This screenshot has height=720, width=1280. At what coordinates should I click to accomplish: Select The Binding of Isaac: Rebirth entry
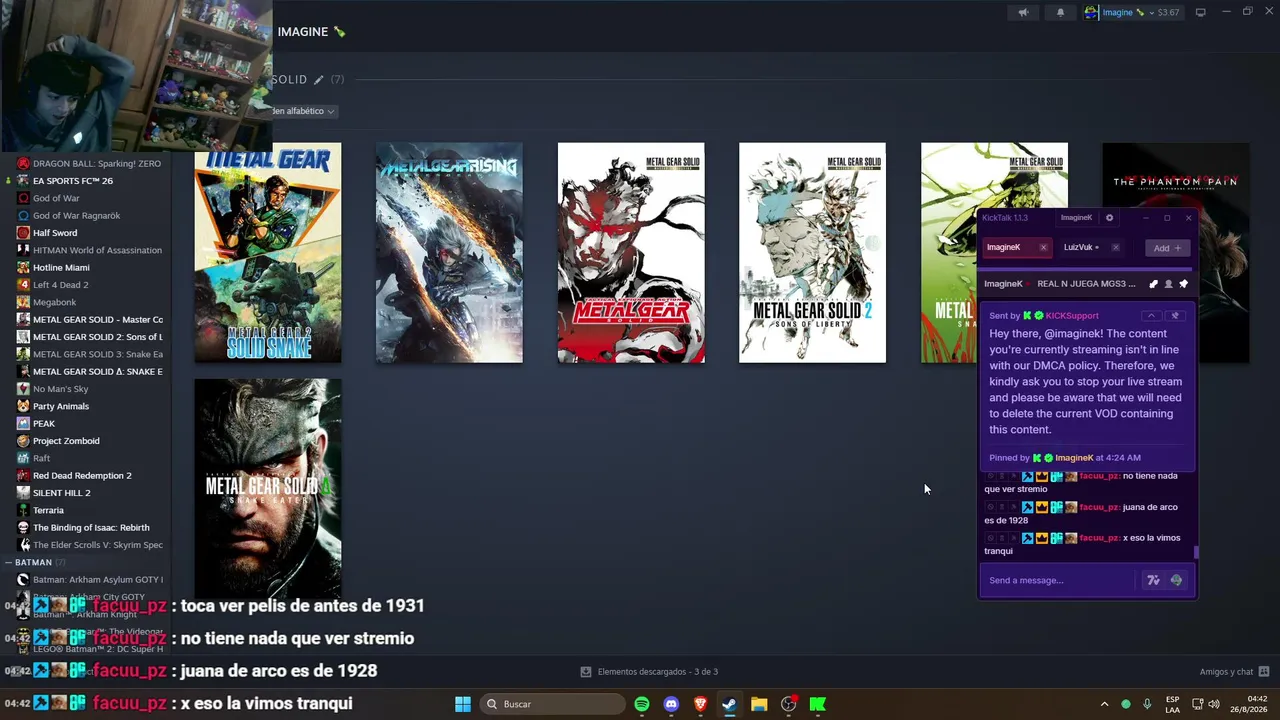click(x=90, y=528)
